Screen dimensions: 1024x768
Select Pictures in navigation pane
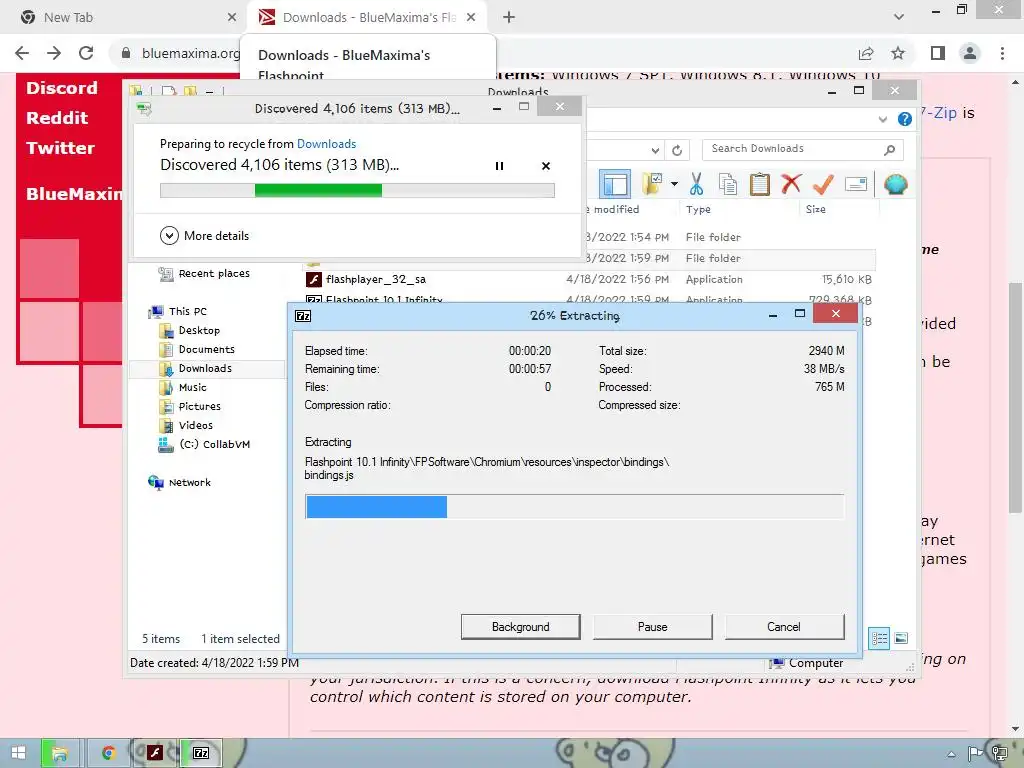point(189,406)
